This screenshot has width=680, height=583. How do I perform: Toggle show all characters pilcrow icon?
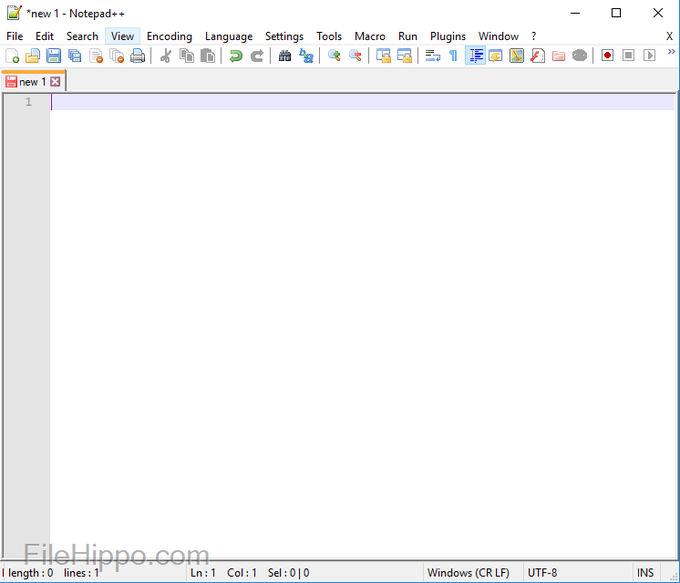pyautogui.click(x=453, y=56)
